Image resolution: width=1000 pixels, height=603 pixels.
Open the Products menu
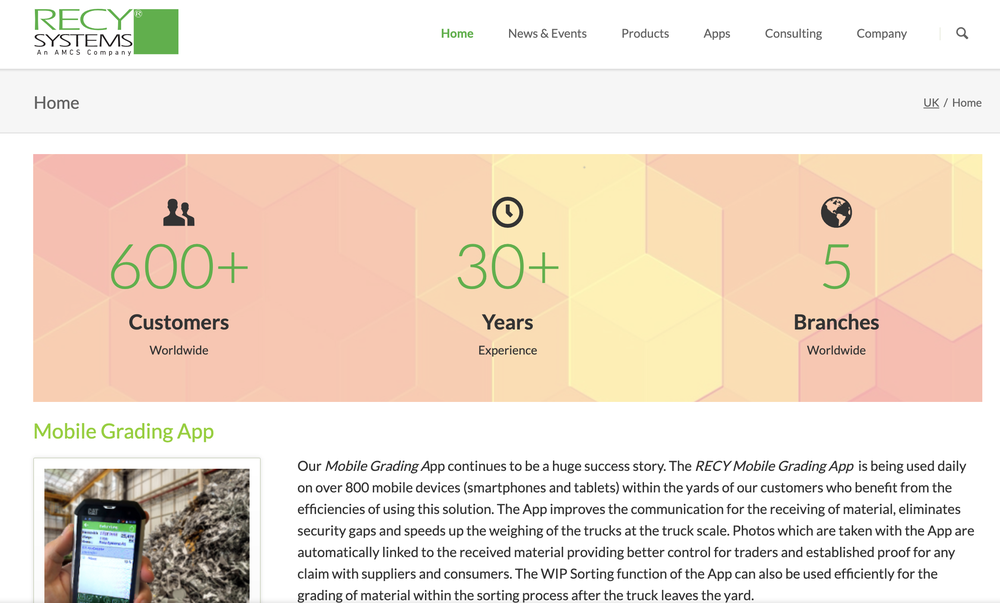point(645,34)
